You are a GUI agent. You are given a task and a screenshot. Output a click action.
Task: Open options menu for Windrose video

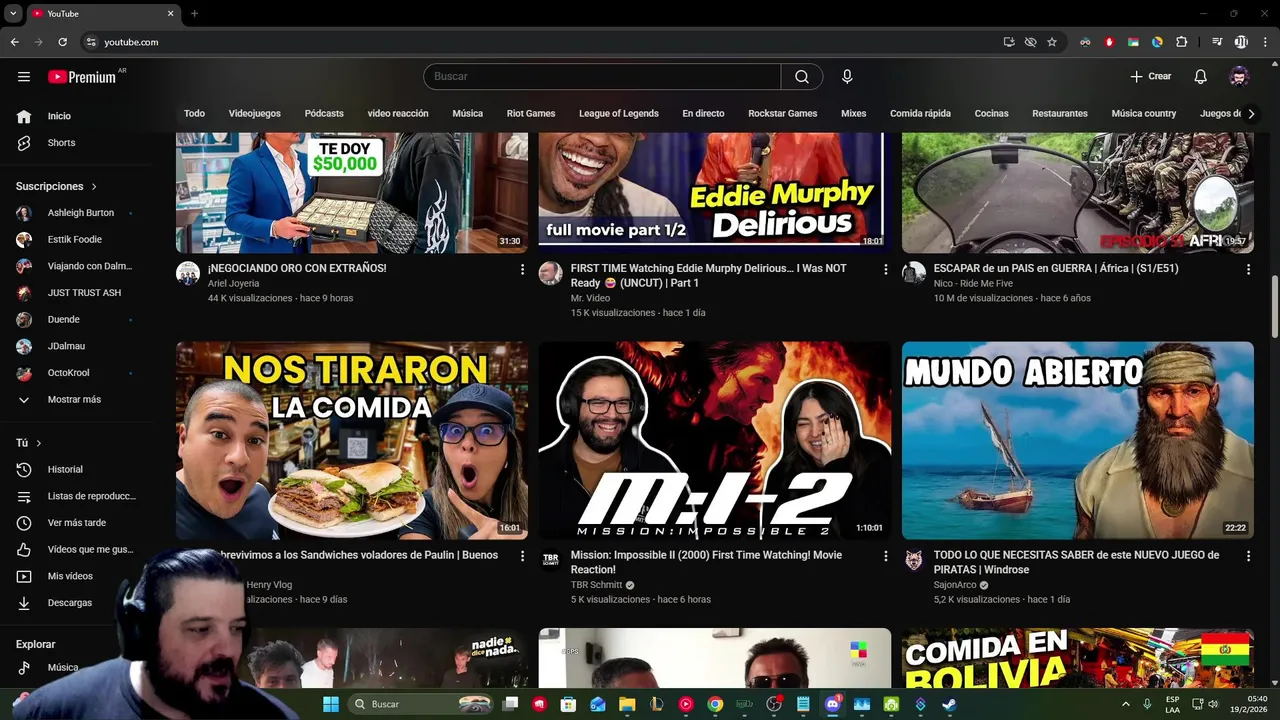[x=1248, y=555]
